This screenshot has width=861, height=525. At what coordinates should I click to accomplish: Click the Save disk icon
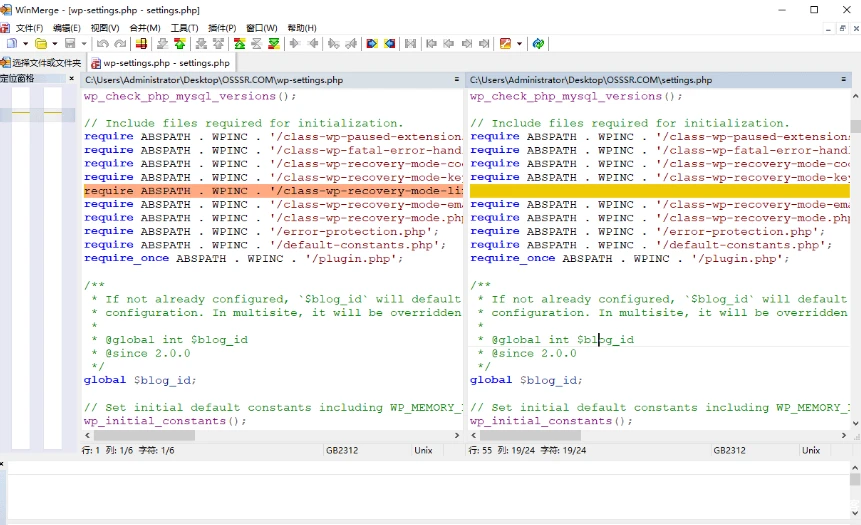pyautogui.click(x=70, y=43)
